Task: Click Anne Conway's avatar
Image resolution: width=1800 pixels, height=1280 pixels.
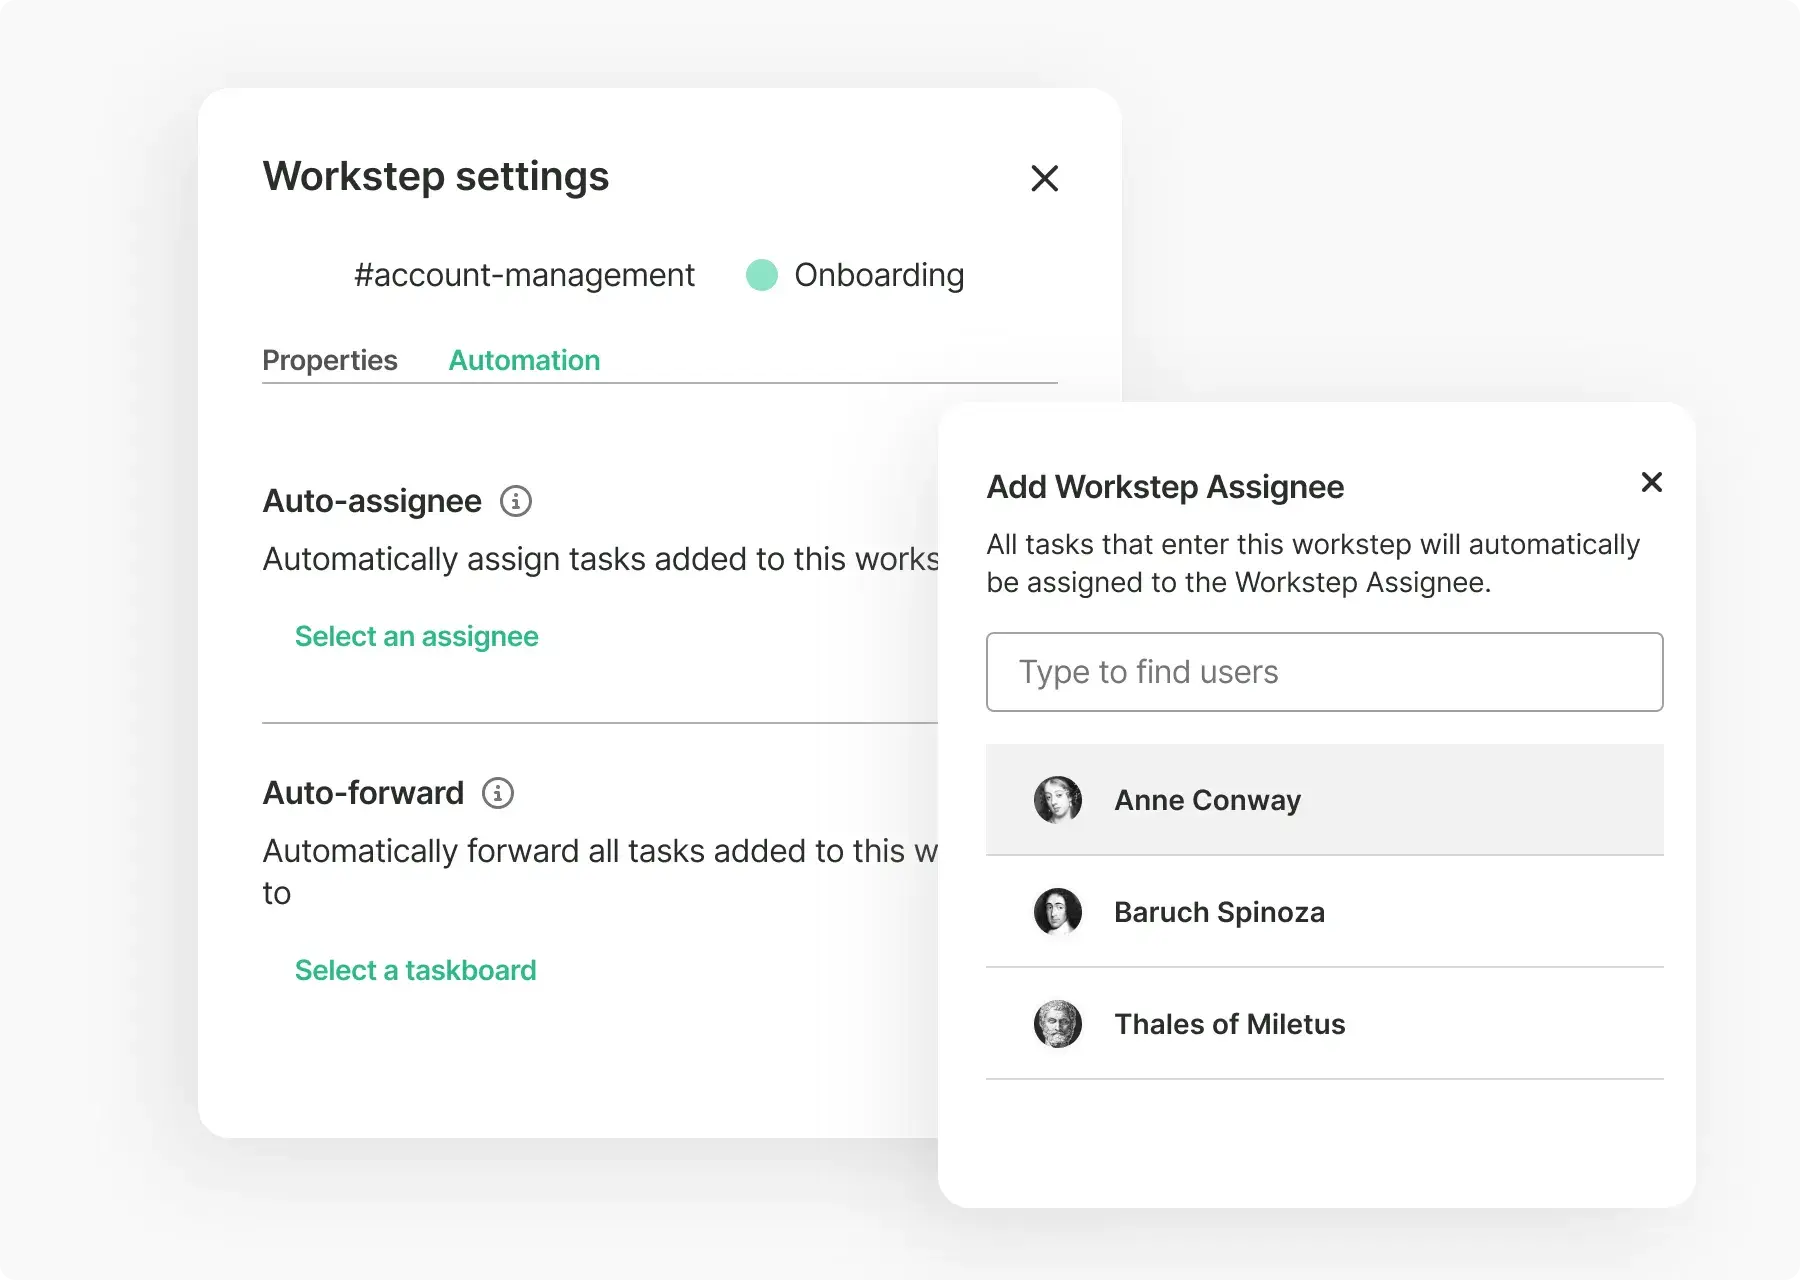Action: tap(1057, 800)
